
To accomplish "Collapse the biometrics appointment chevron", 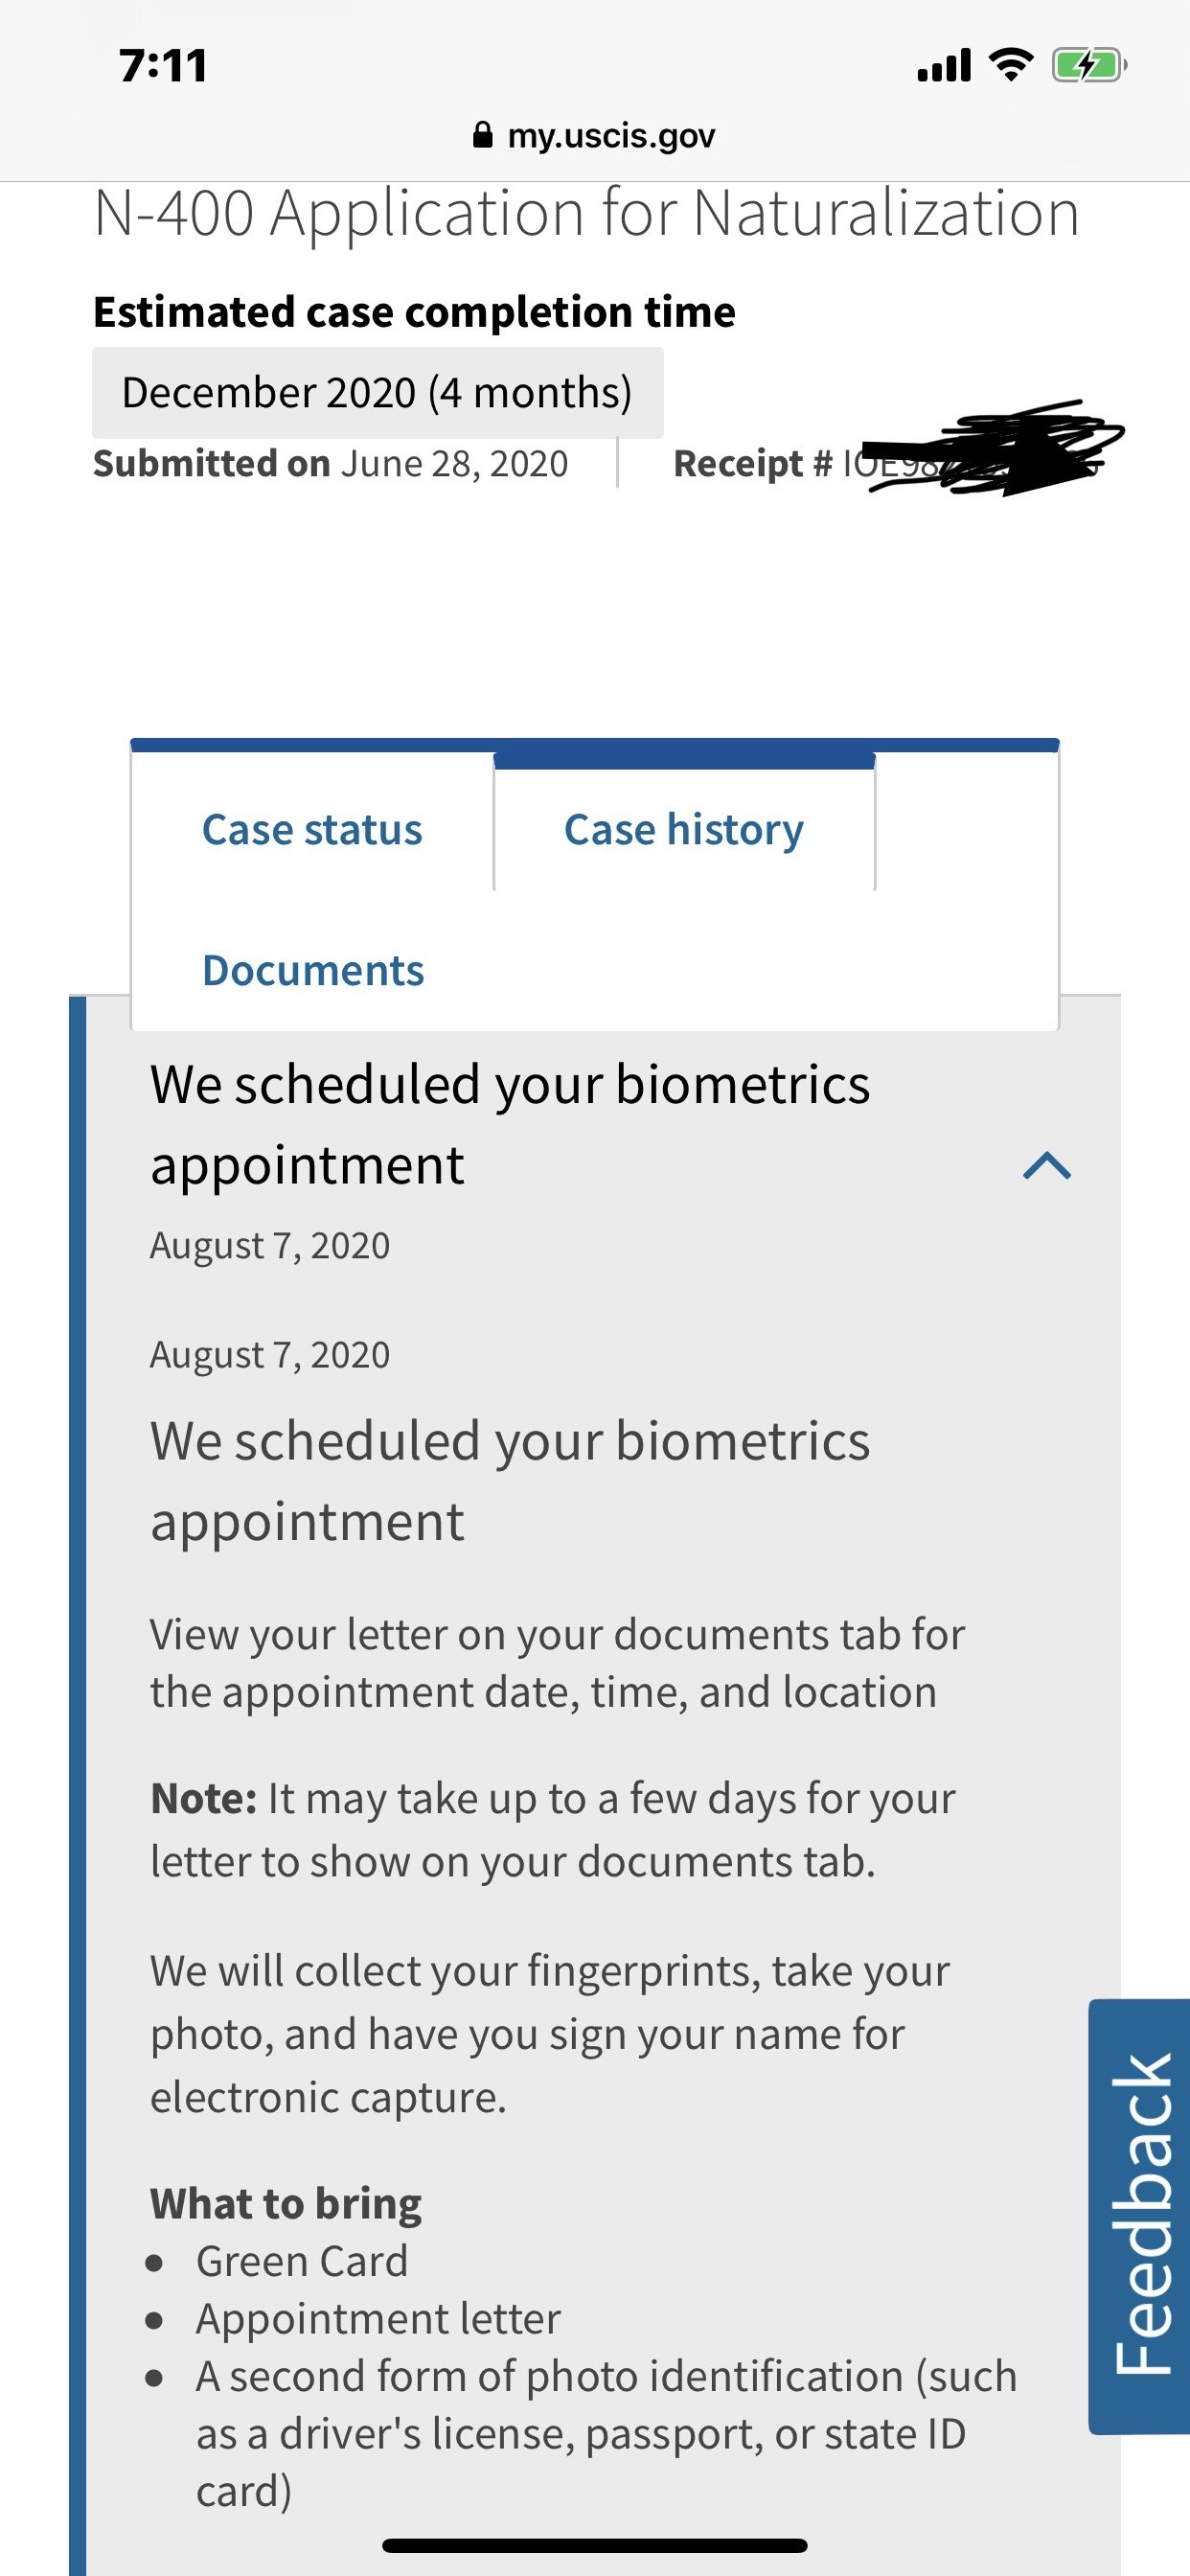I will [x=1047, y=1166].
